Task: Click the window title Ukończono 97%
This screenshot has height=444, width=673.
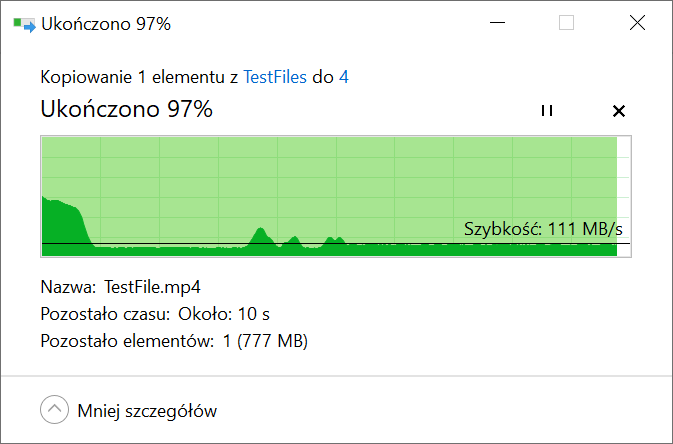Action: pyautogui.click(x=106, y=24)
